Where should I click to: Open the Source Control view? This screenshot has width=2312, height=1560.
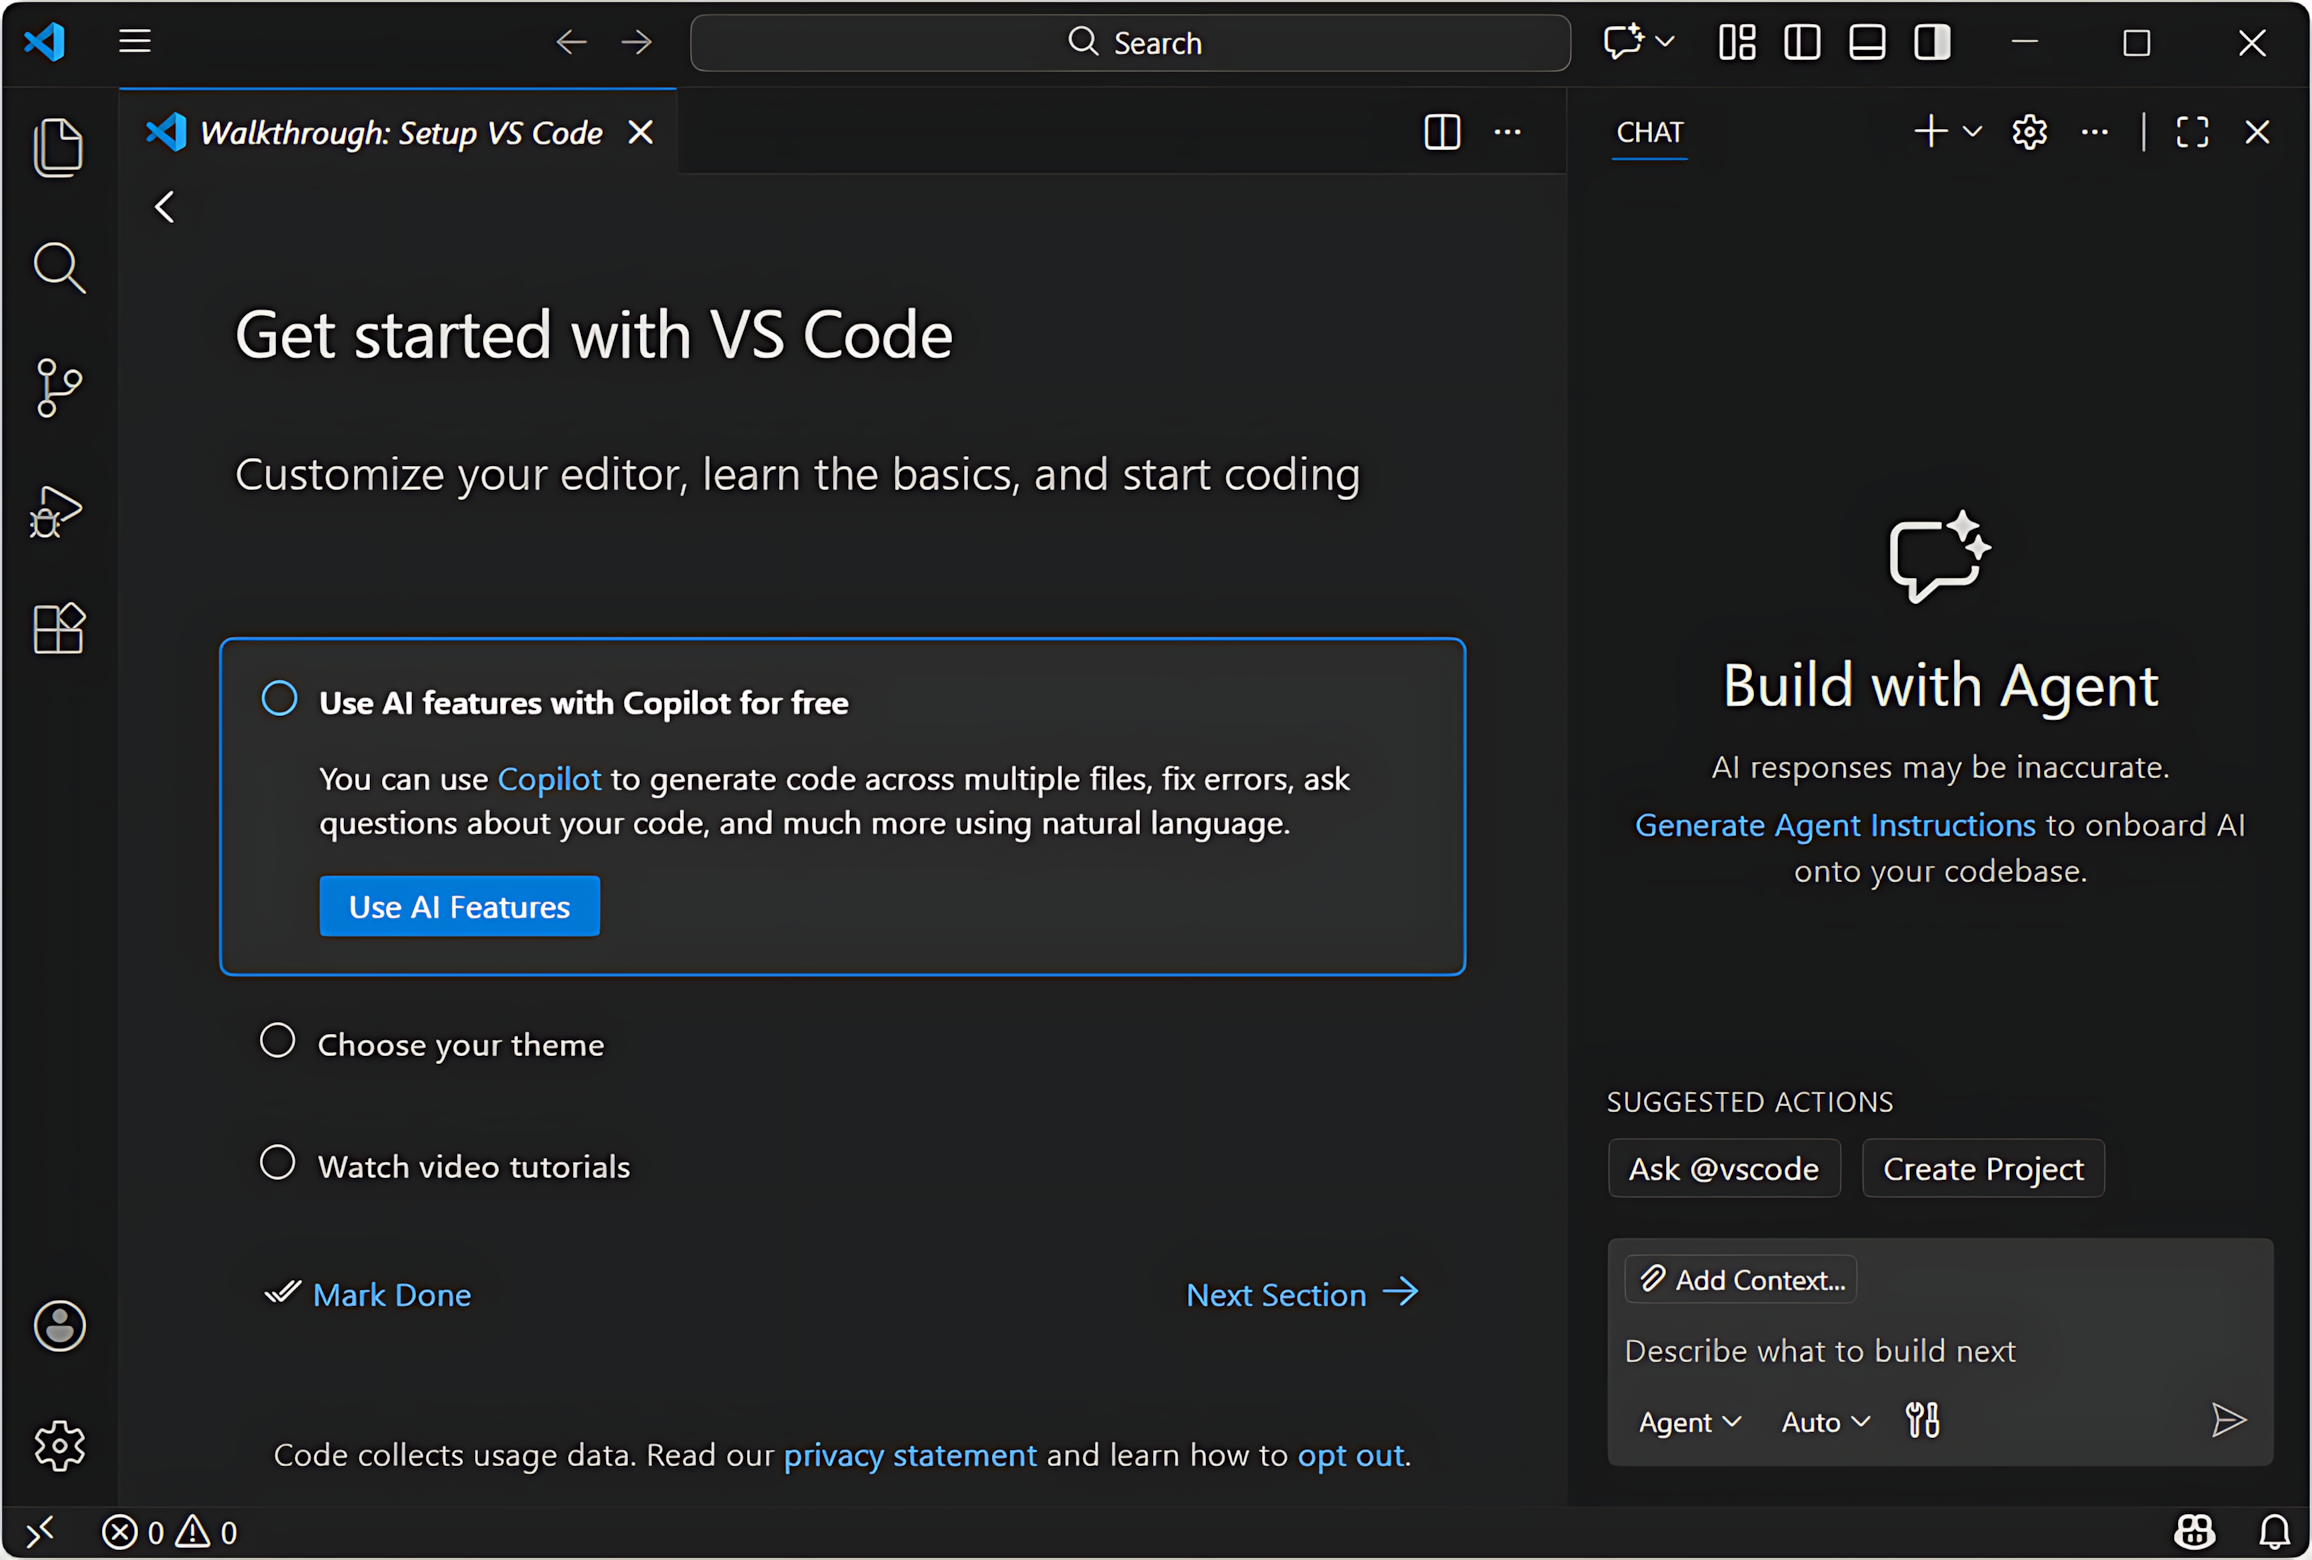click(x=58, y=388)
